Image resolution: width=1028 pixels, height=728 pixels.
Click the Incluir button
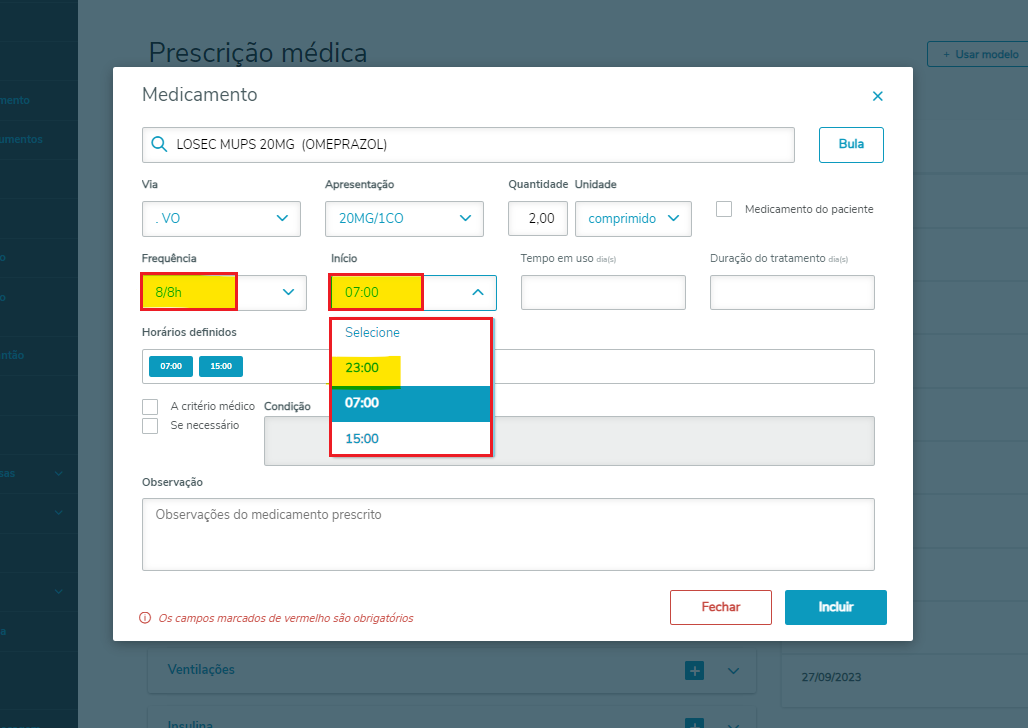835,607
